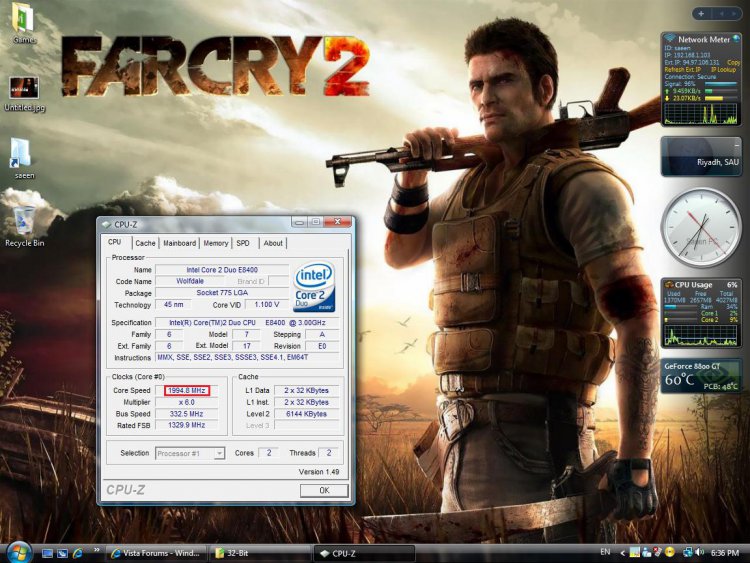This screenshot has width=750, height=563.
Task: Click the Multiplier x 6.0 value
Action: tap(187, 402)
